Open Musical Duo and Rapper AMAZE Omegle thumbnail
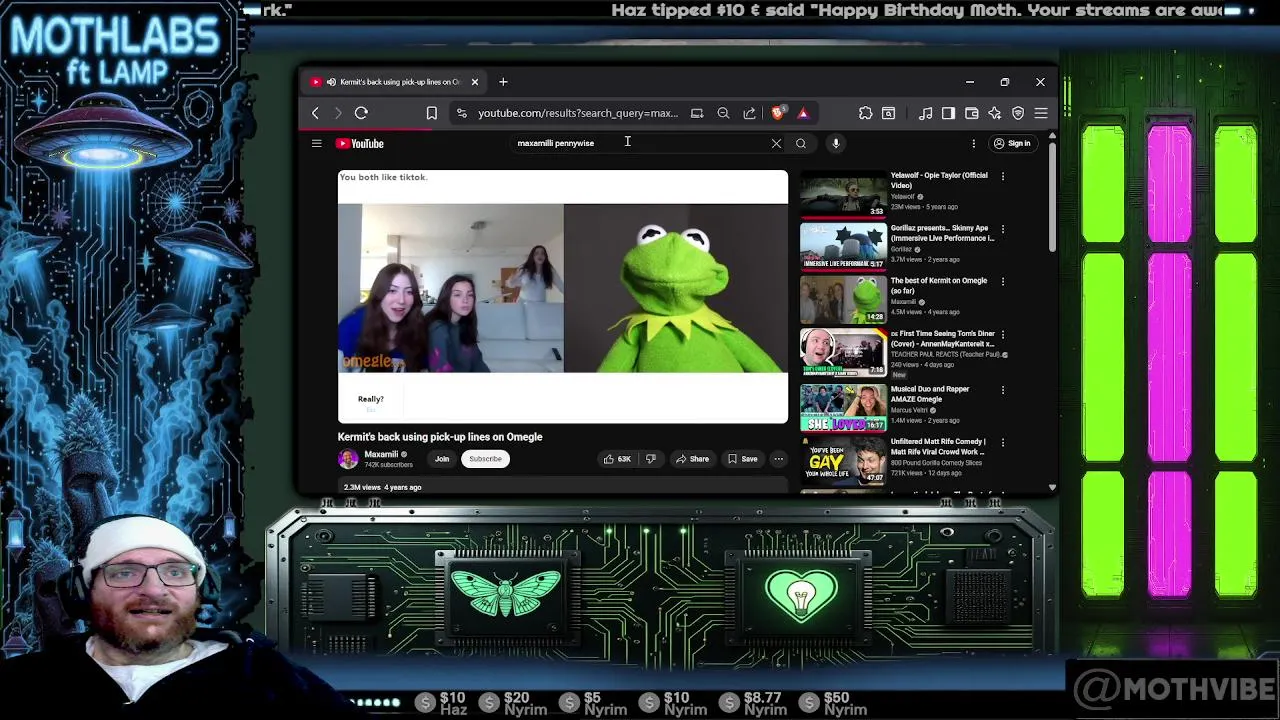Viewport: 1280px width, 720px height. pyautogui.click(x=842, y=407)
